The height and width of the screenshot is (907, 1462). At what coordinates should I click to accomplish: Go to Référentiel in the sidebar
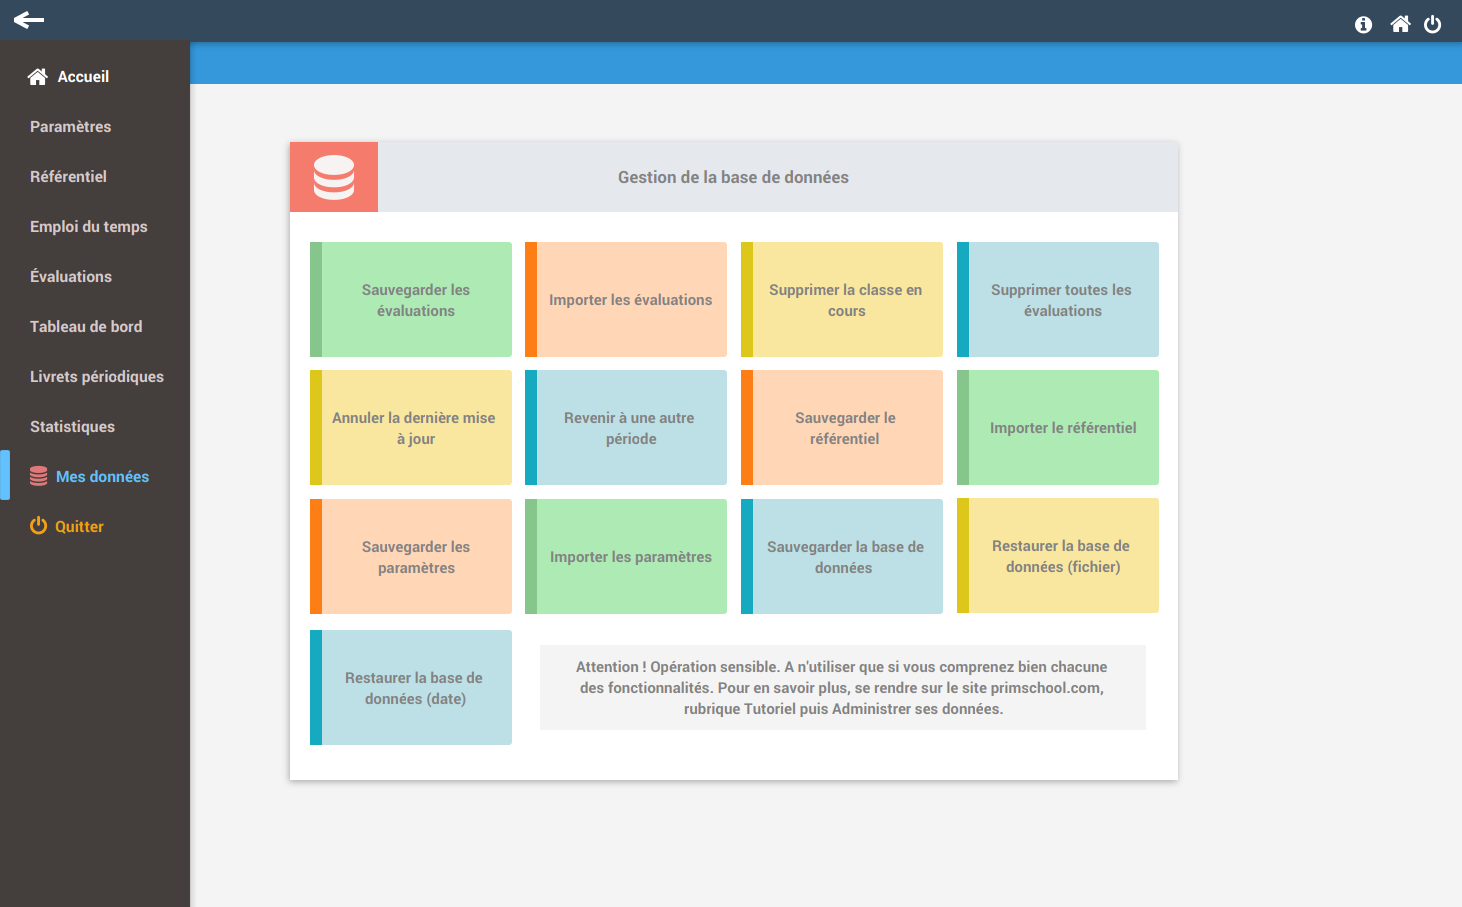tap(68, 177)
